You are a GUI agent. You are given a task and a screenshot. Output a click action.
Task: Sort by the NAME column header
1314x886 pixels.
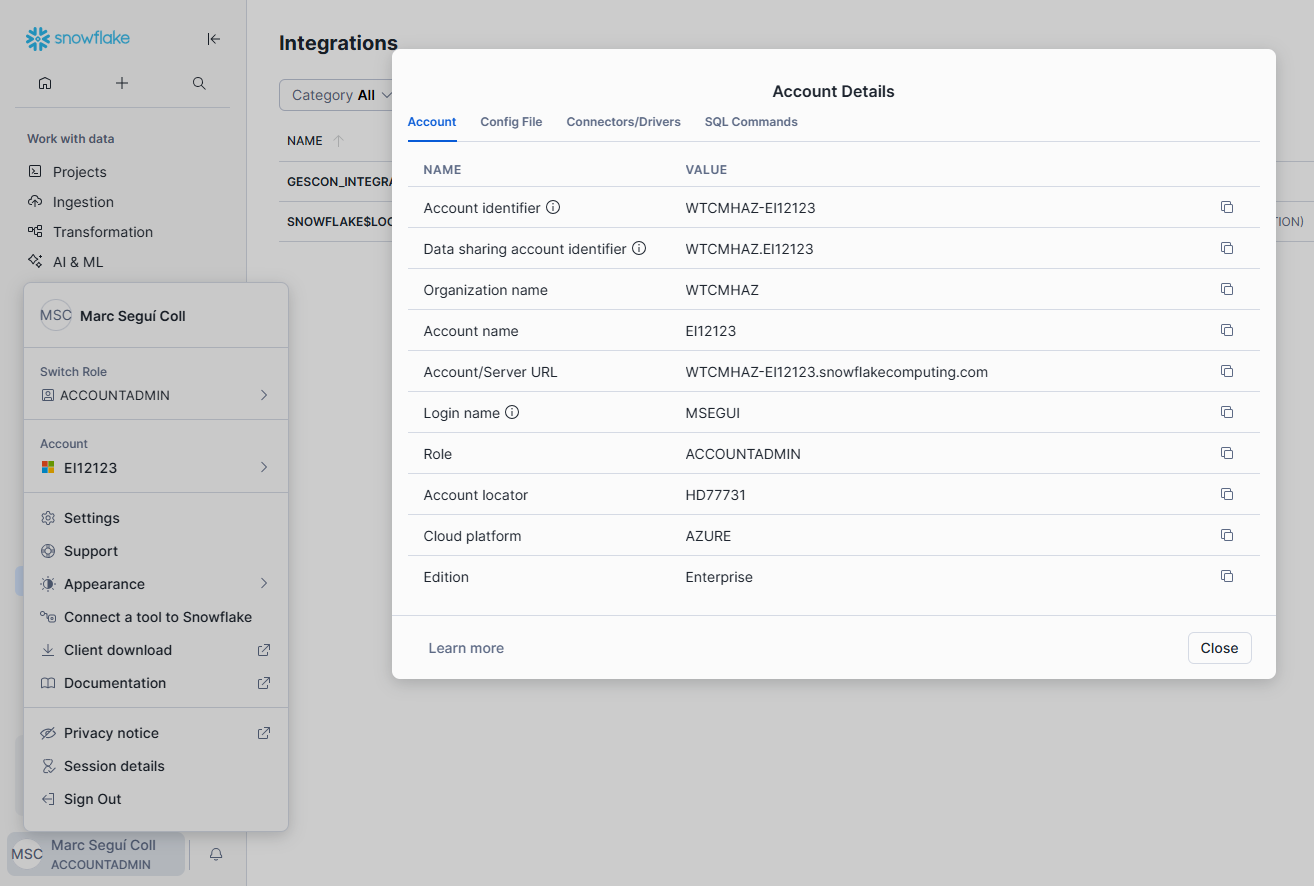[305, 141]
